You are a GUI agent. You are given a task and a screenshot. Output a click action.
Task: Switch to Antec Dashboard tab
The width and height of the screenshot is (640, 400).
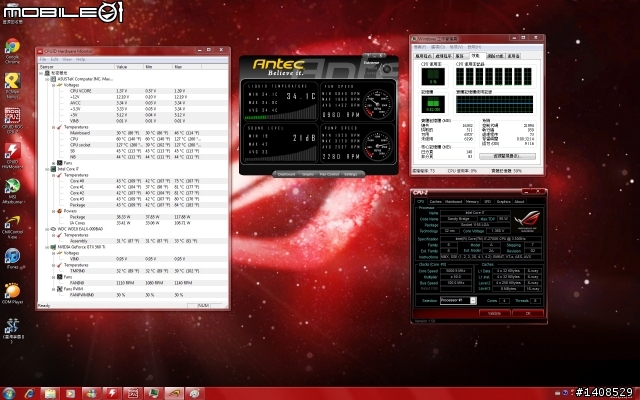coord(286,174)
